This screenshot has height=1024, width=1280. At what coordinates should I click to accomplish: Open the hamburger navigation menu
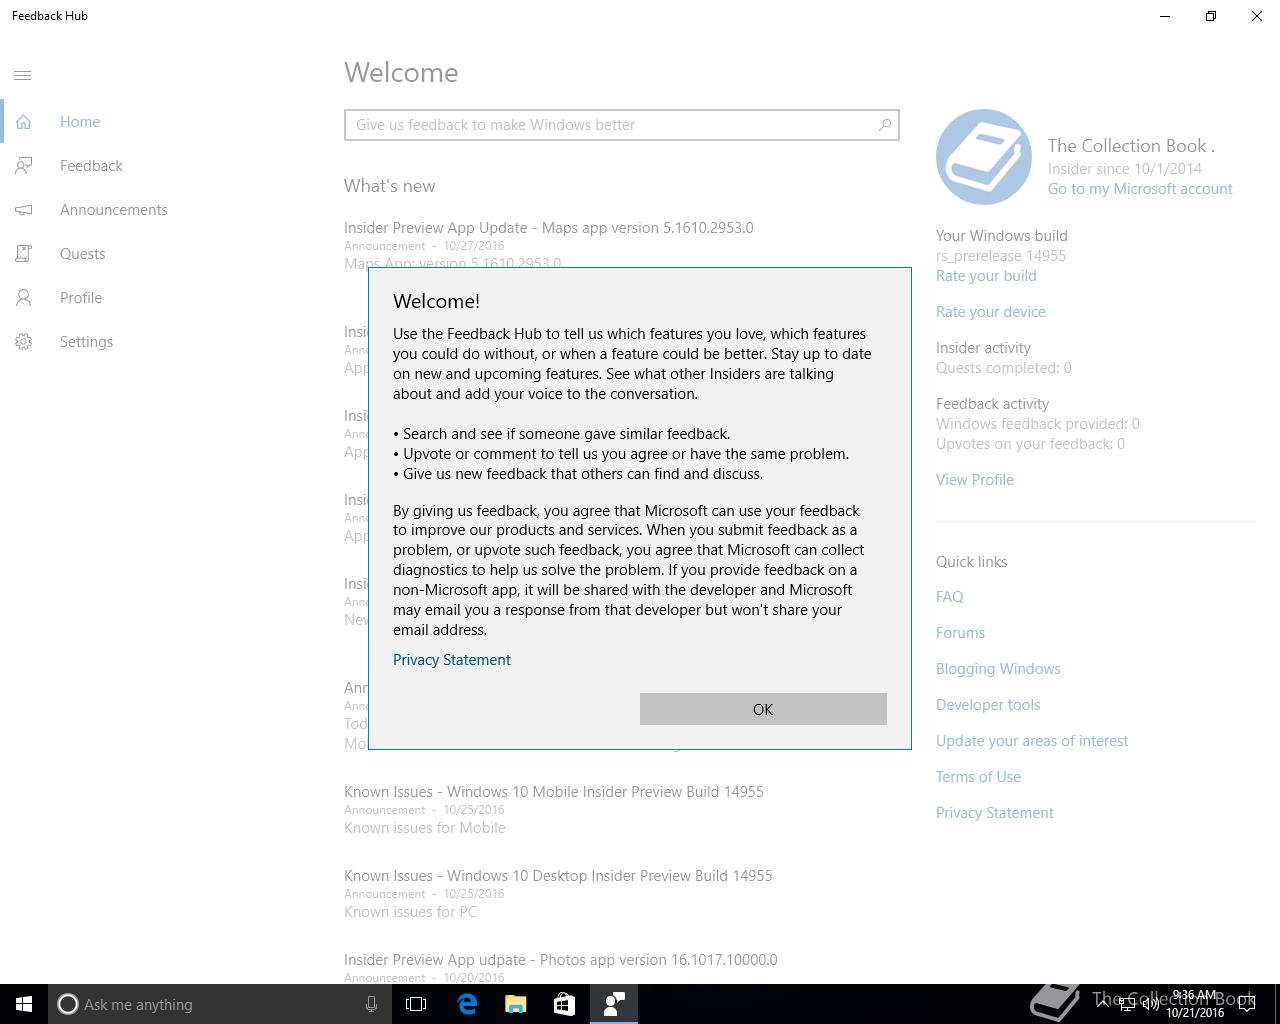click(23, 76)
